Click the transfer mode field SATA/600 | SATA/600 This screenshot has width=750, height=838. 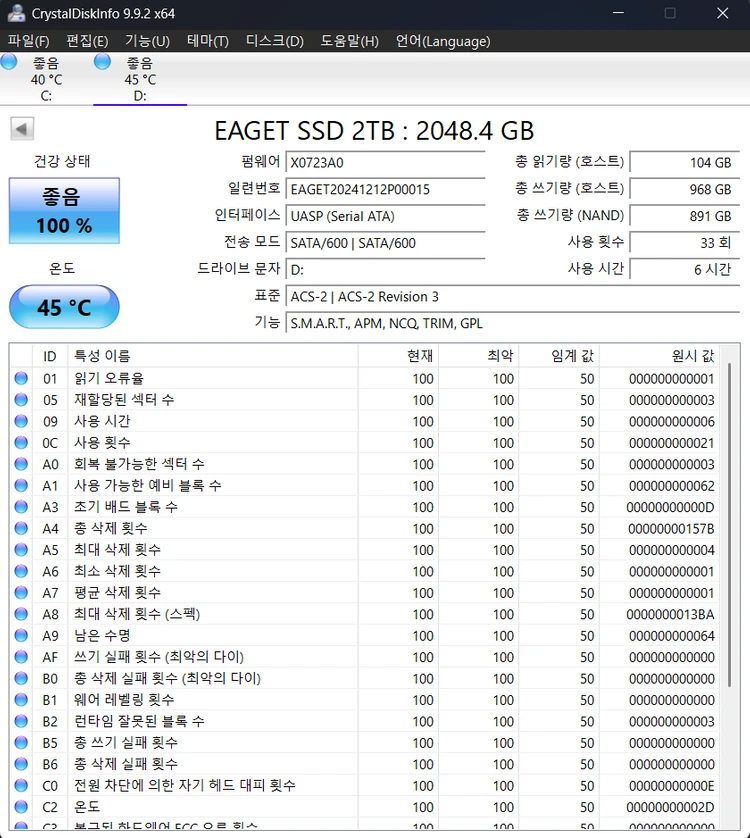pyautogui.click(x=385, y=243)
